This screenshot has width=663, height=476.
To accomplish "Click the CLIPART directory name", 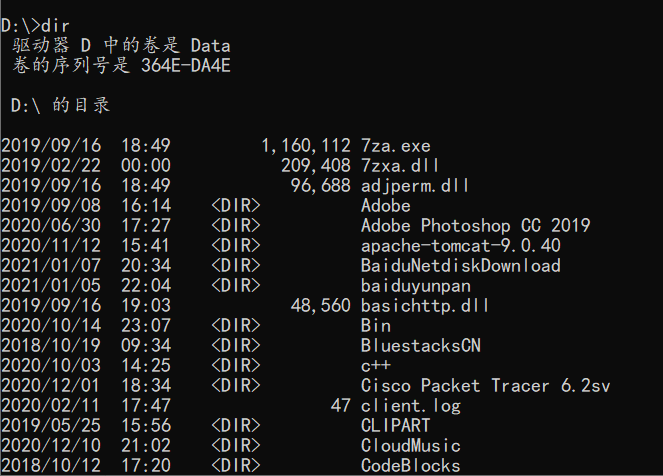I will (396, 425).
